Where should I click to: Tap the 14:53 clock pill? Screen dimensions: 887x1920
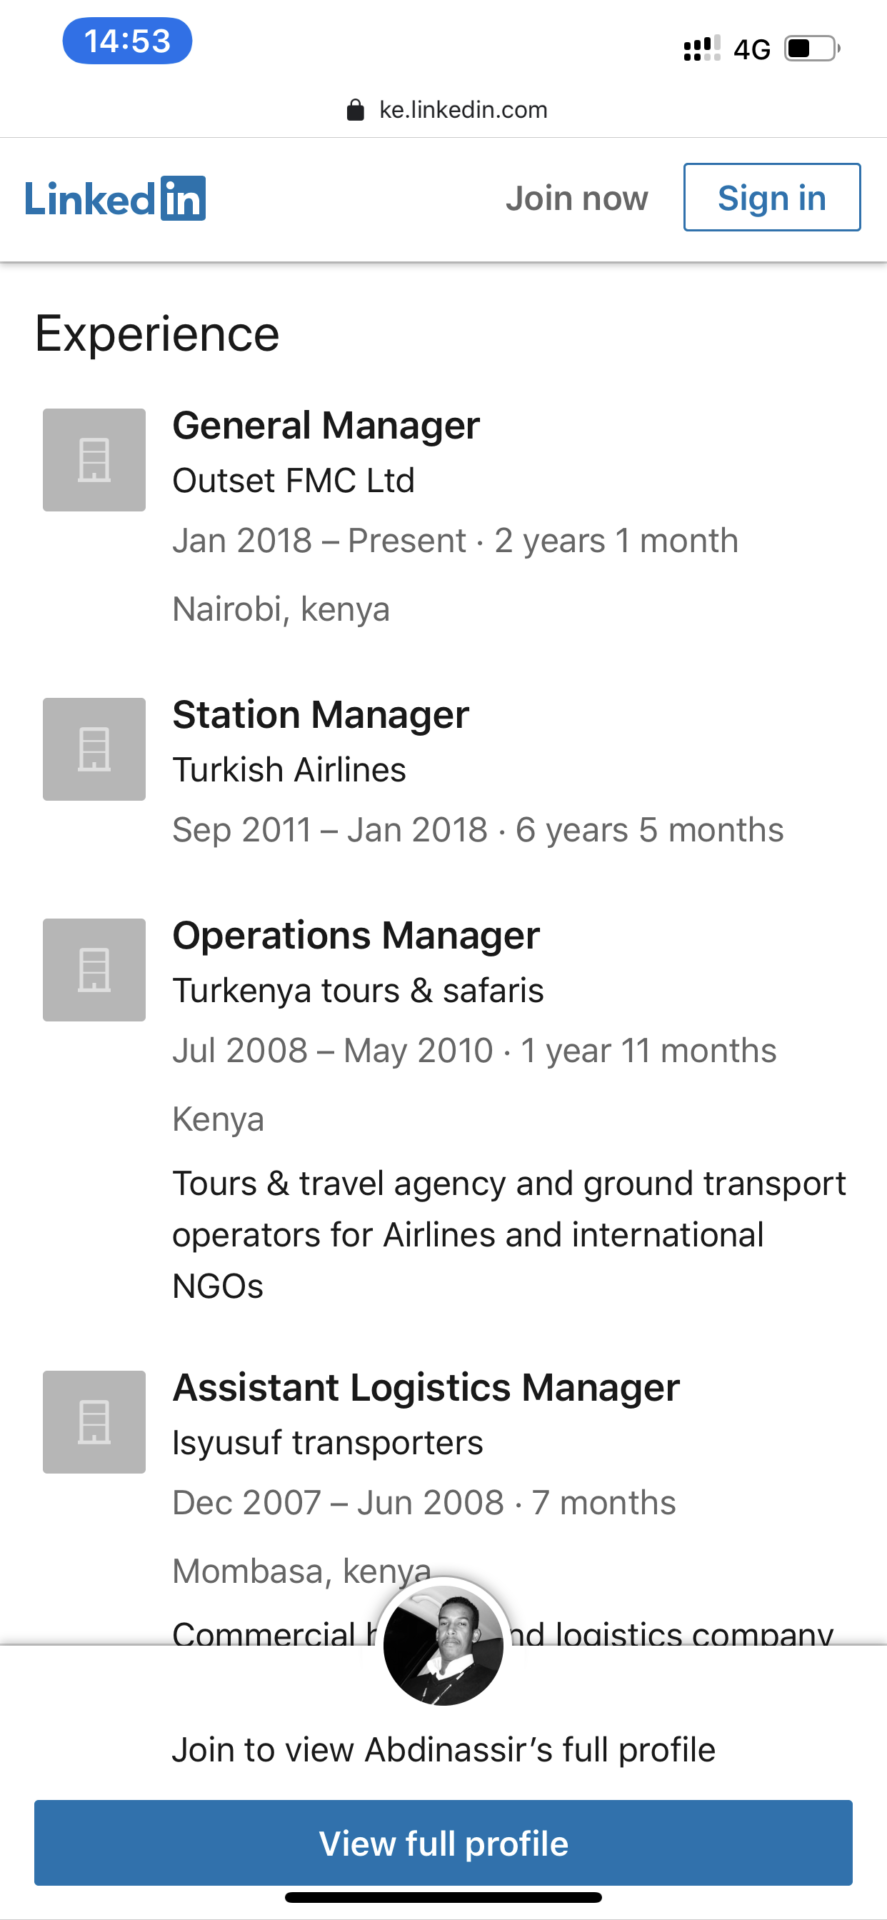pyautogui.click(x=127, y=41)
